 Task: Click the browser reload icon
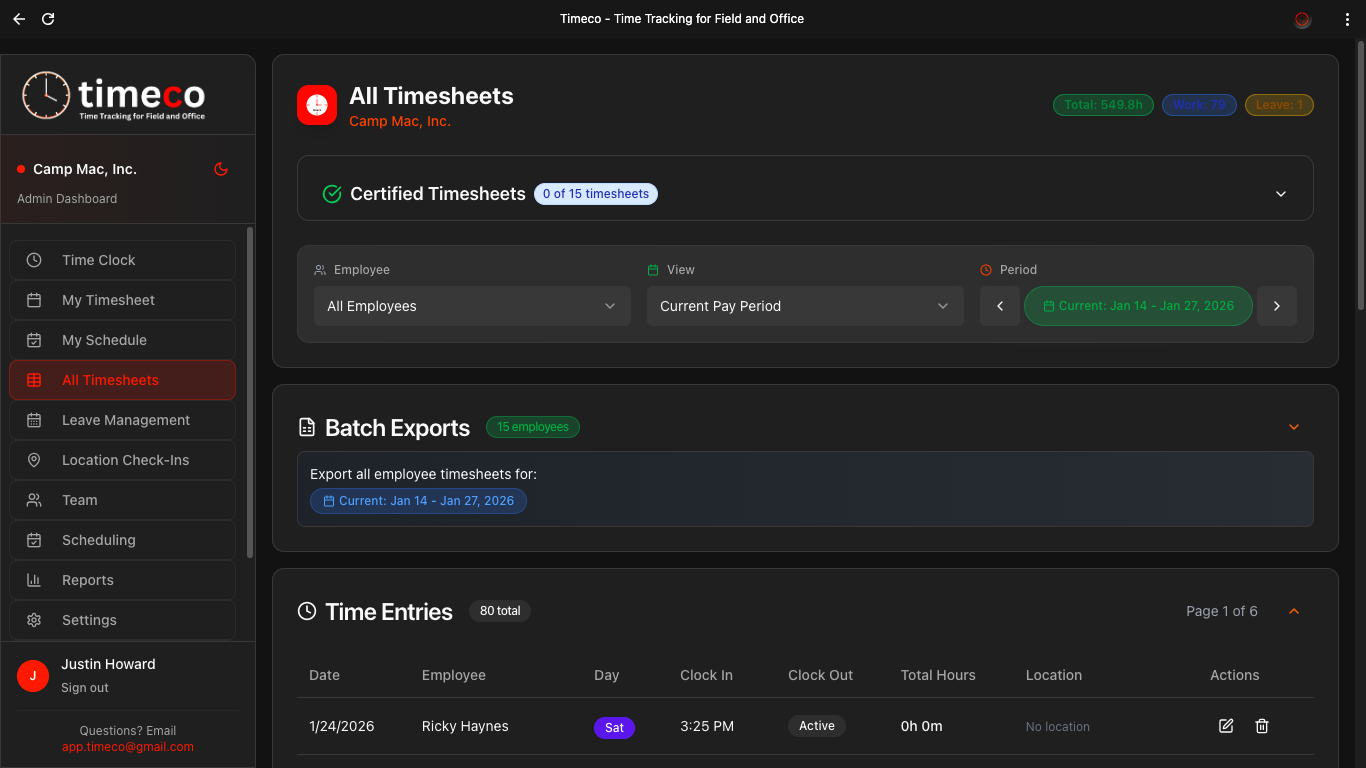(x=47, y=18)
